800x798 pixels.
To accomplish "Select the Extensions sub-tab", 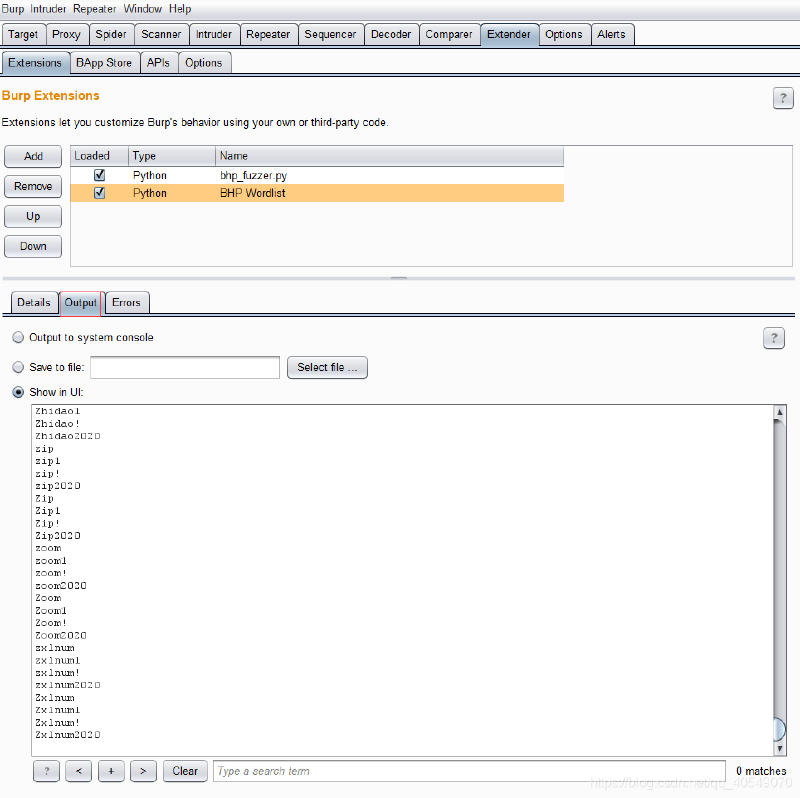I will point(35,63).
